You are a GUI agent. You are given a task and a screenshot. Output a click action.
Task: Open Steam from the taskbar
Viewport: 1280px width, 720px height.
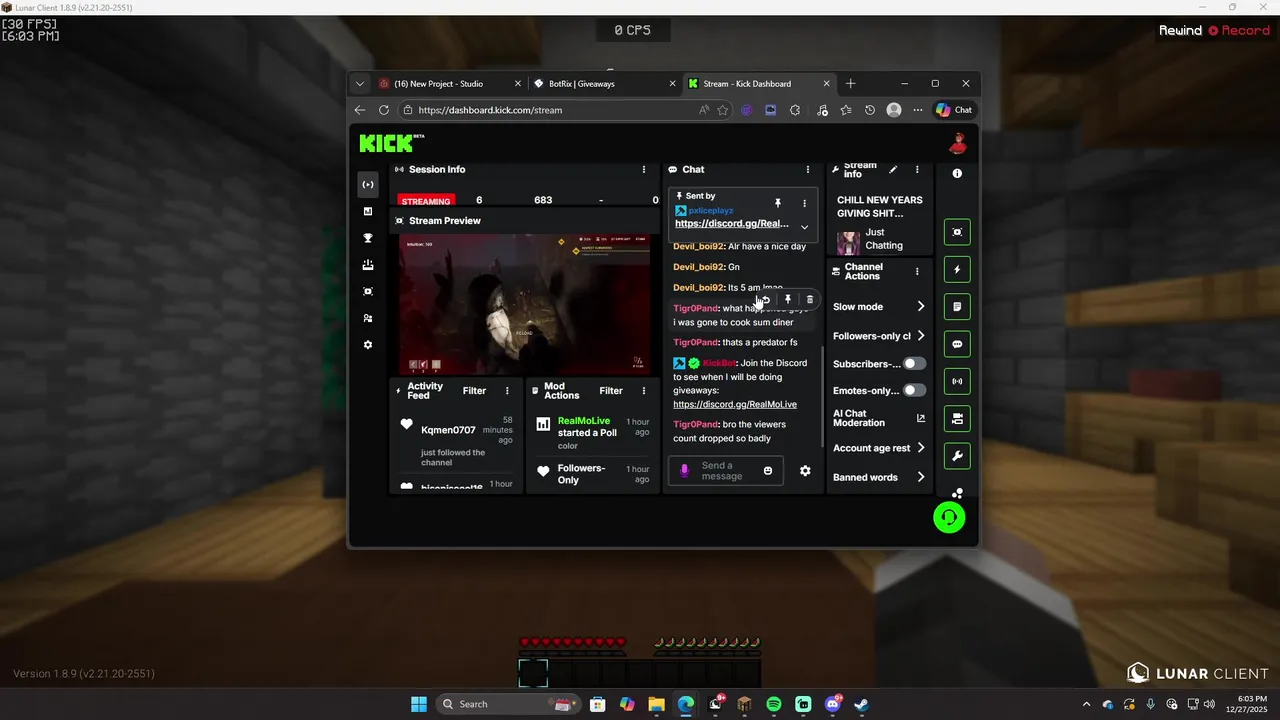click(x=862, y=704)
